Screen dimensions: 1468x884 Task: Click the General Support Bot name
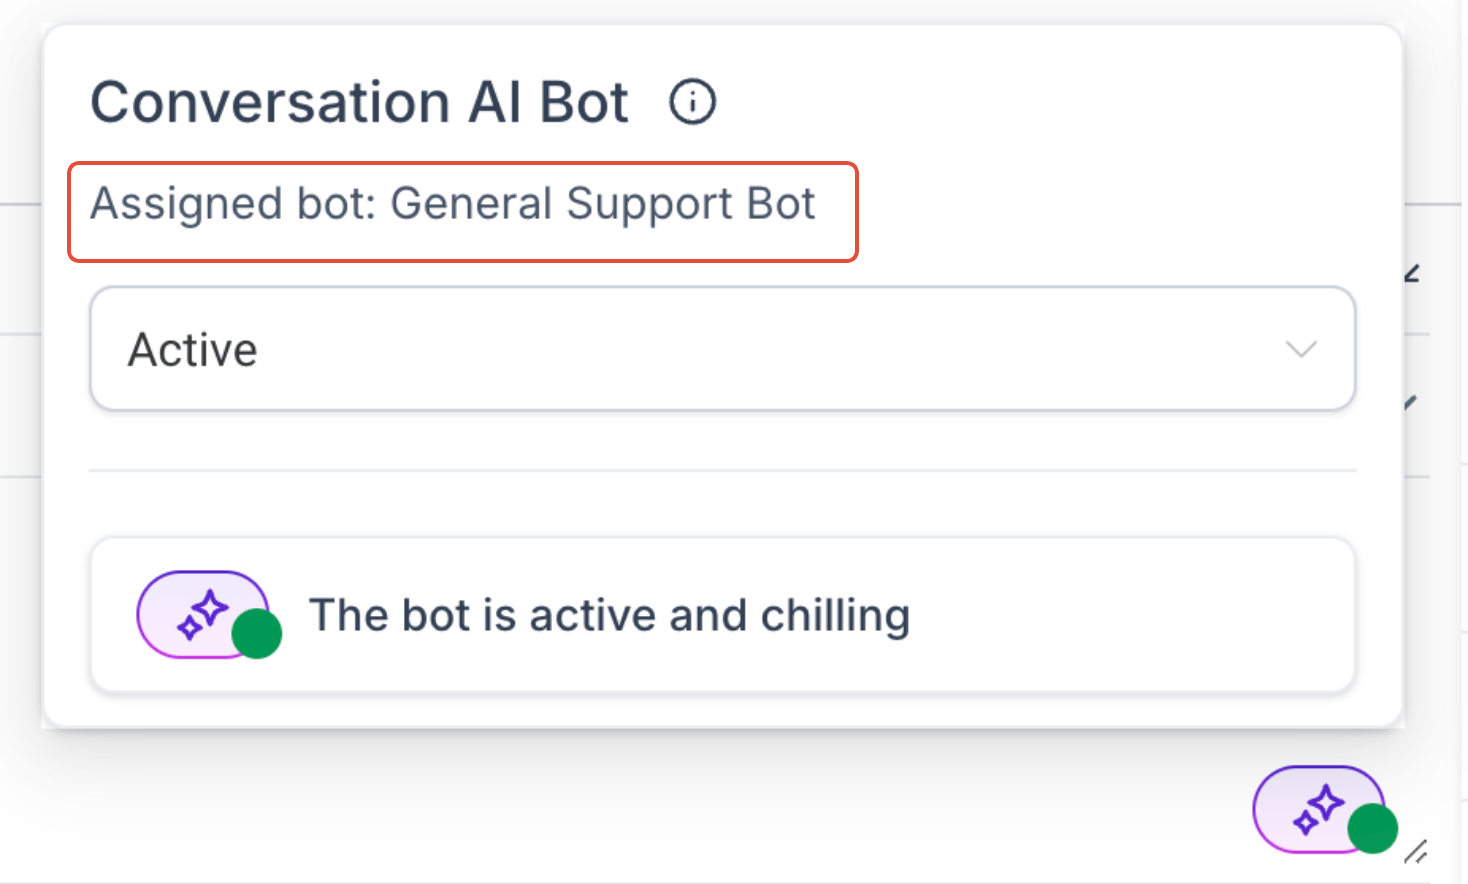(603, 205)
